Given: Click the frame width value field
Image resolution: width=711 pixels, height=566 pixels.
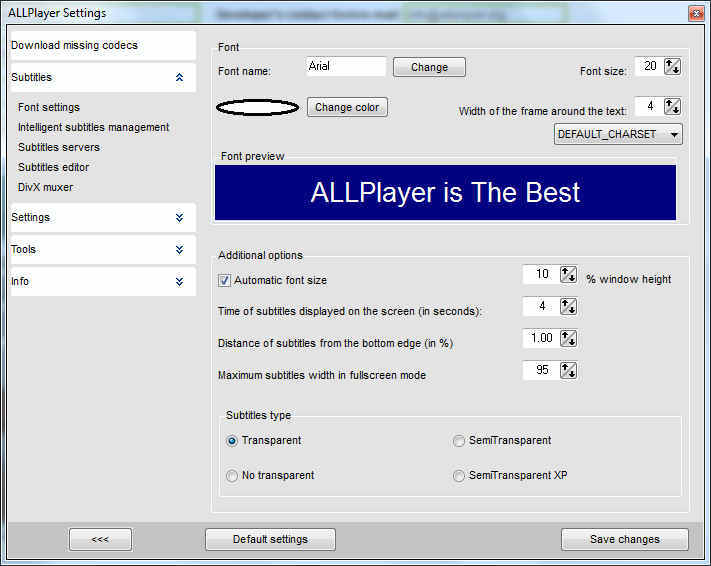Looking at the screenshot, I should pyautogui.click(x=649, y=107).
